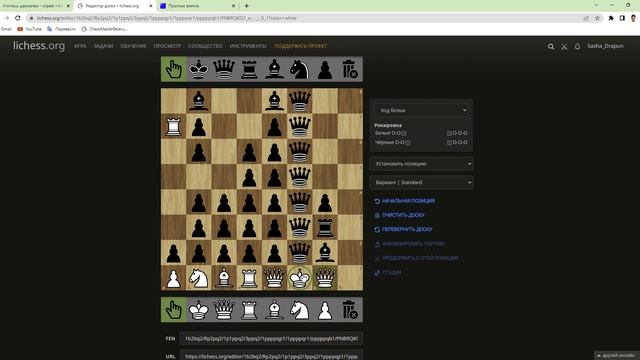Pick the black pawn from the top palette

(x=325, y=69)
